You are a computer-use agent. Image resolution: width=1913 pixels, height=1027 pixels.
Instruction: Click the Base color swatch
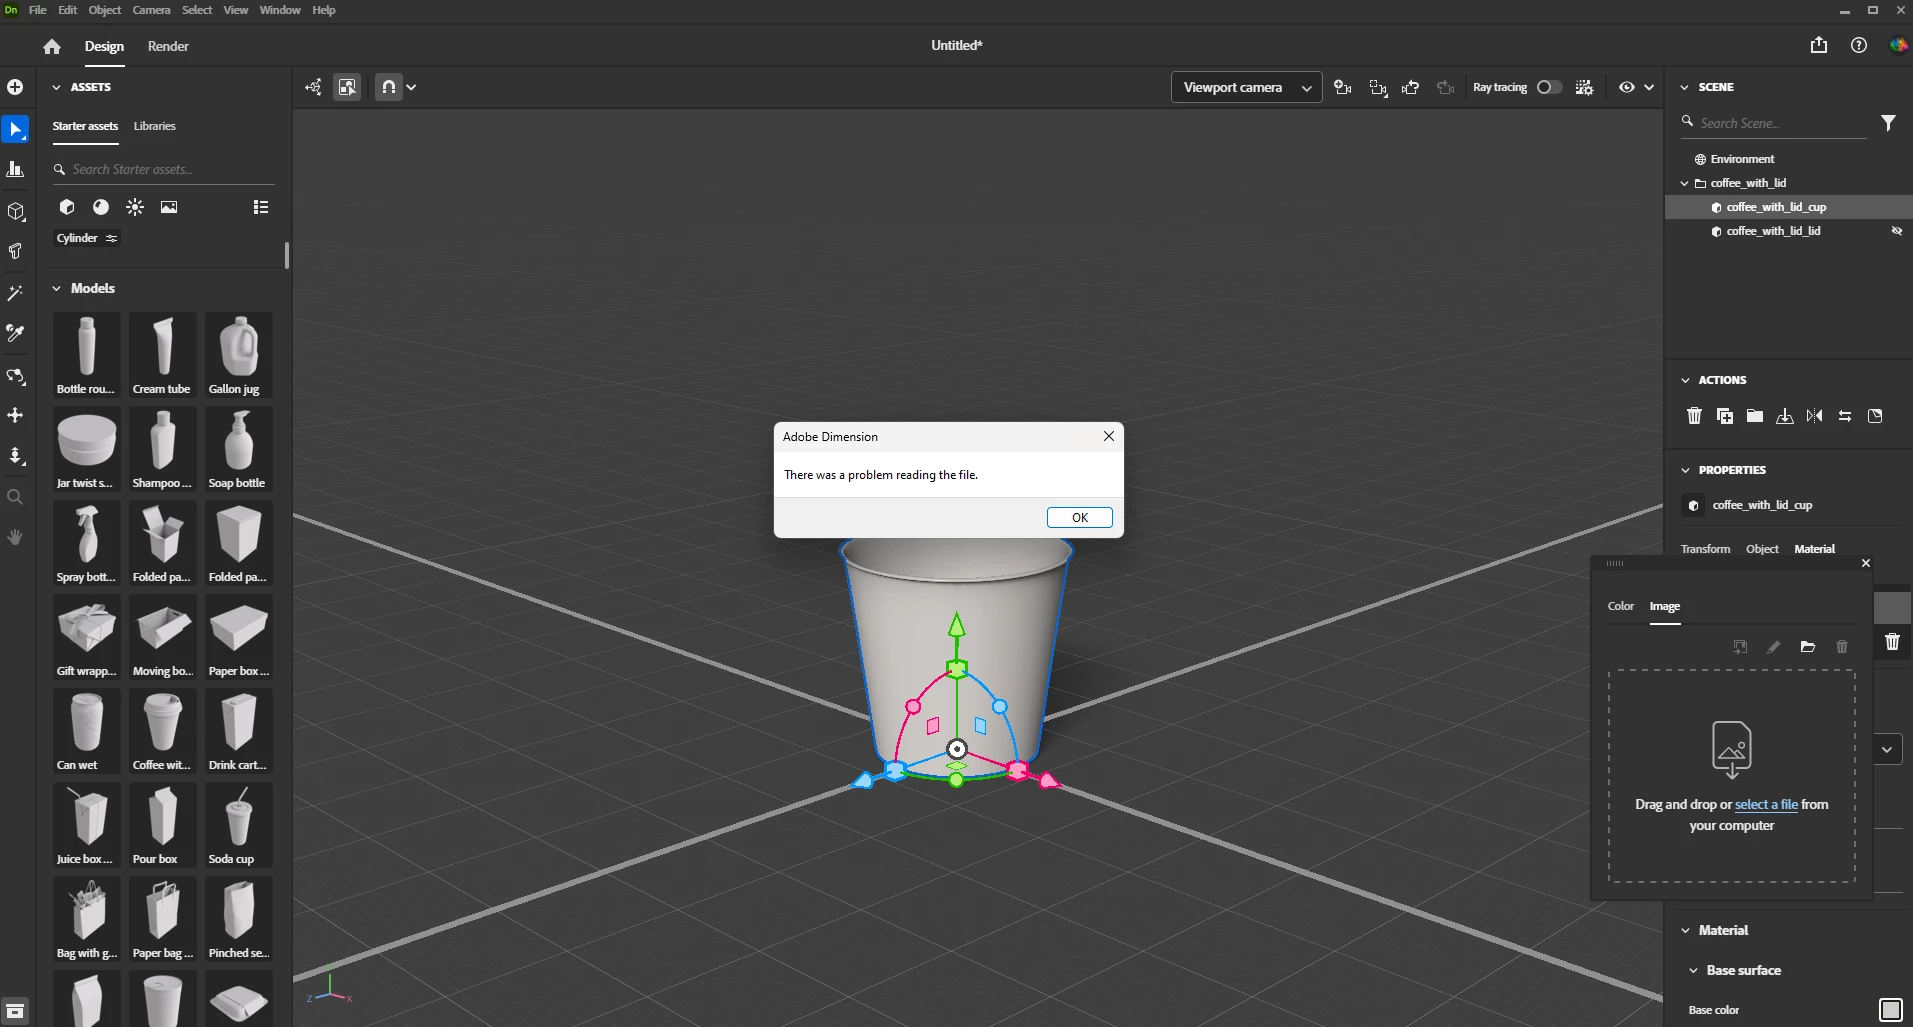point(1890,1010)
